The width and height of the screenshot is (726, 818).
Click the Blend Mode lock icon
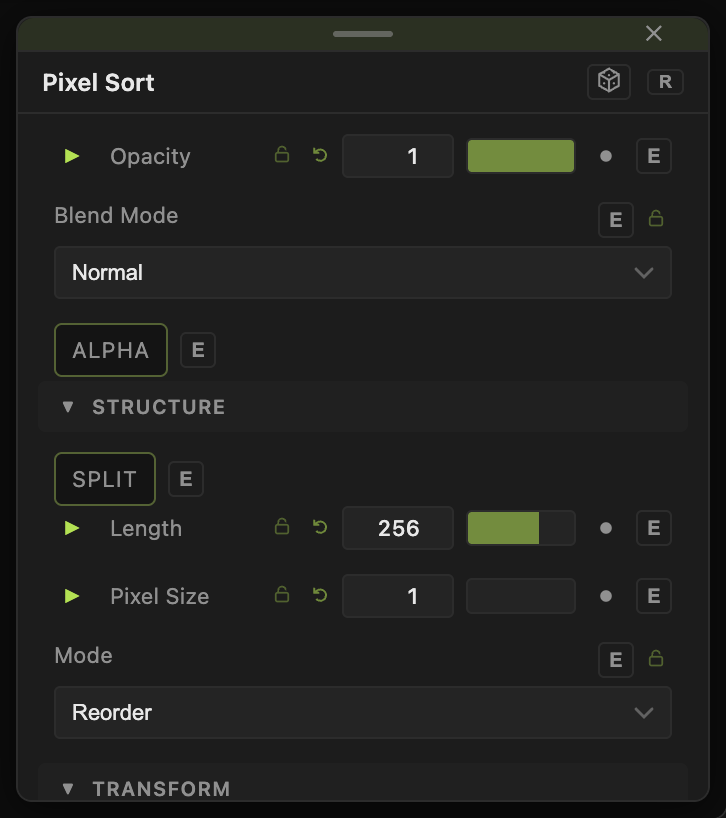tap(656, 218)
